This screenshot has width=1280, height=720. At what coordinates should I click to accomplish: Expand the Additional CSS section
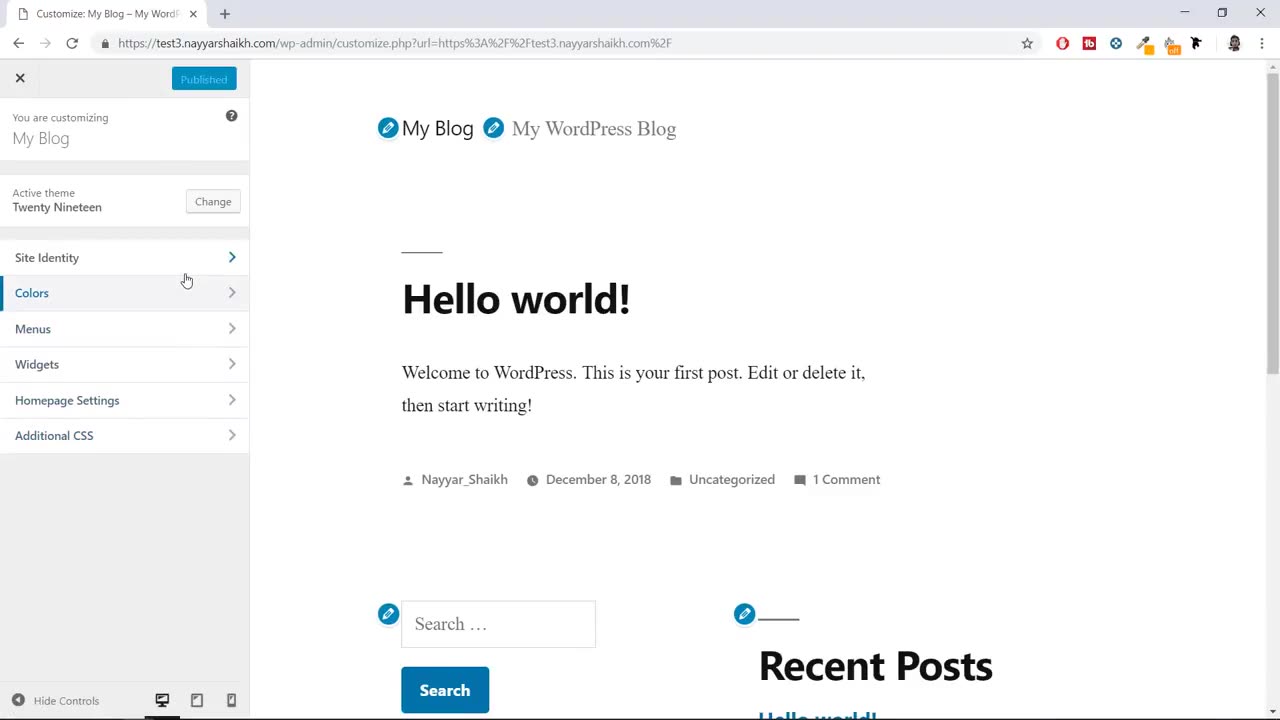coord(125,436)
